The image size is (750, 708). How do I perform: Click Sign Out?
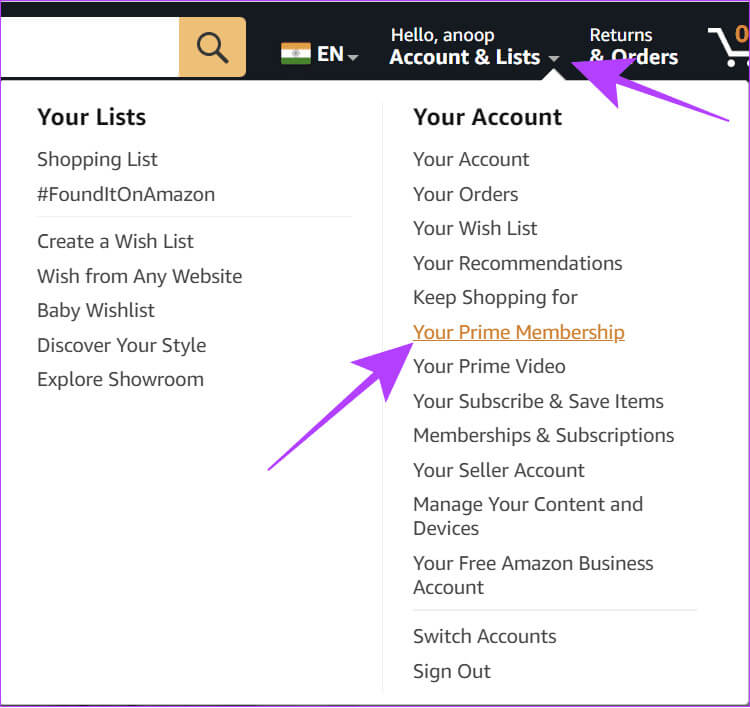click(x=452, y=671)
